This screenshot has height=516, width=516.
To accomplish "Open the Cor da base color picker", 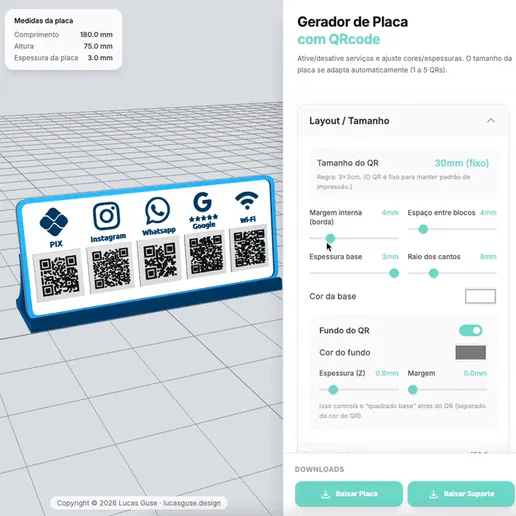I will (x=480, y=296).
